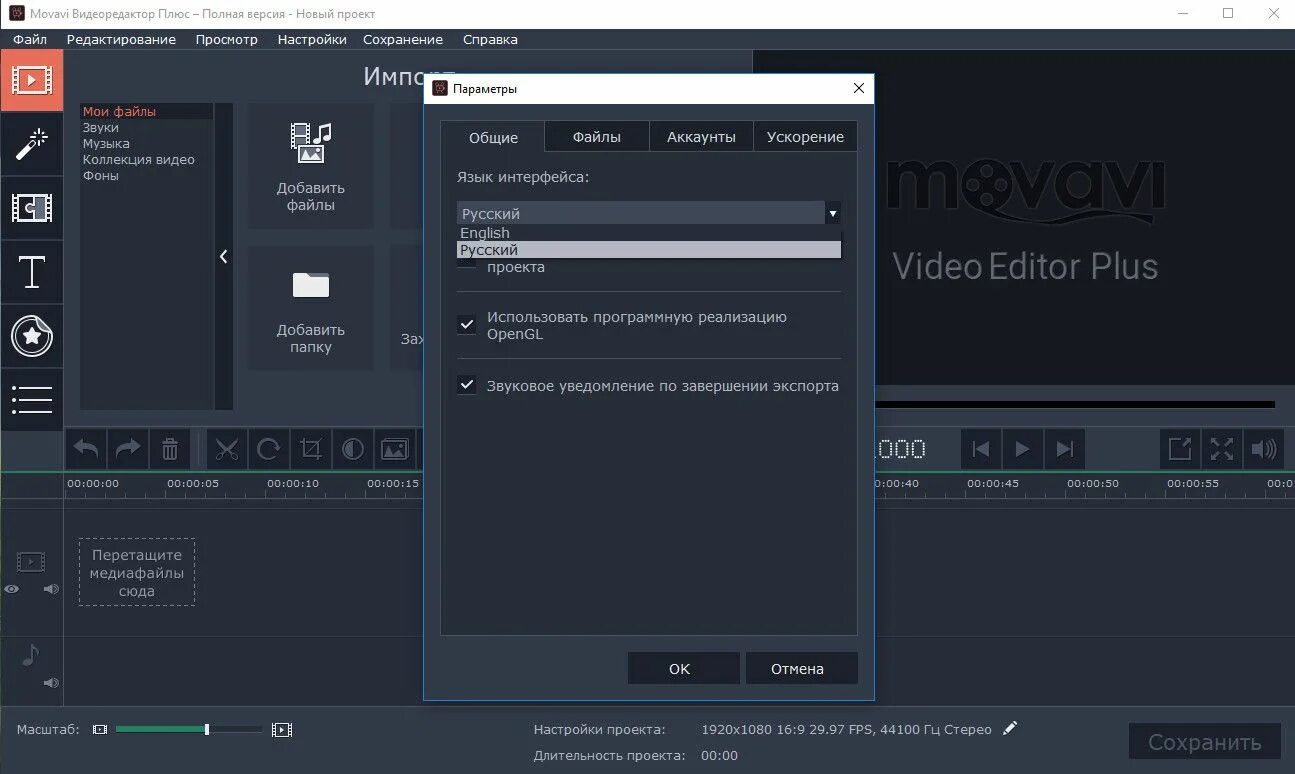Open the Просмотр menu
Image resolution: width=1295 pixels, height=774 pixels.
226,39
